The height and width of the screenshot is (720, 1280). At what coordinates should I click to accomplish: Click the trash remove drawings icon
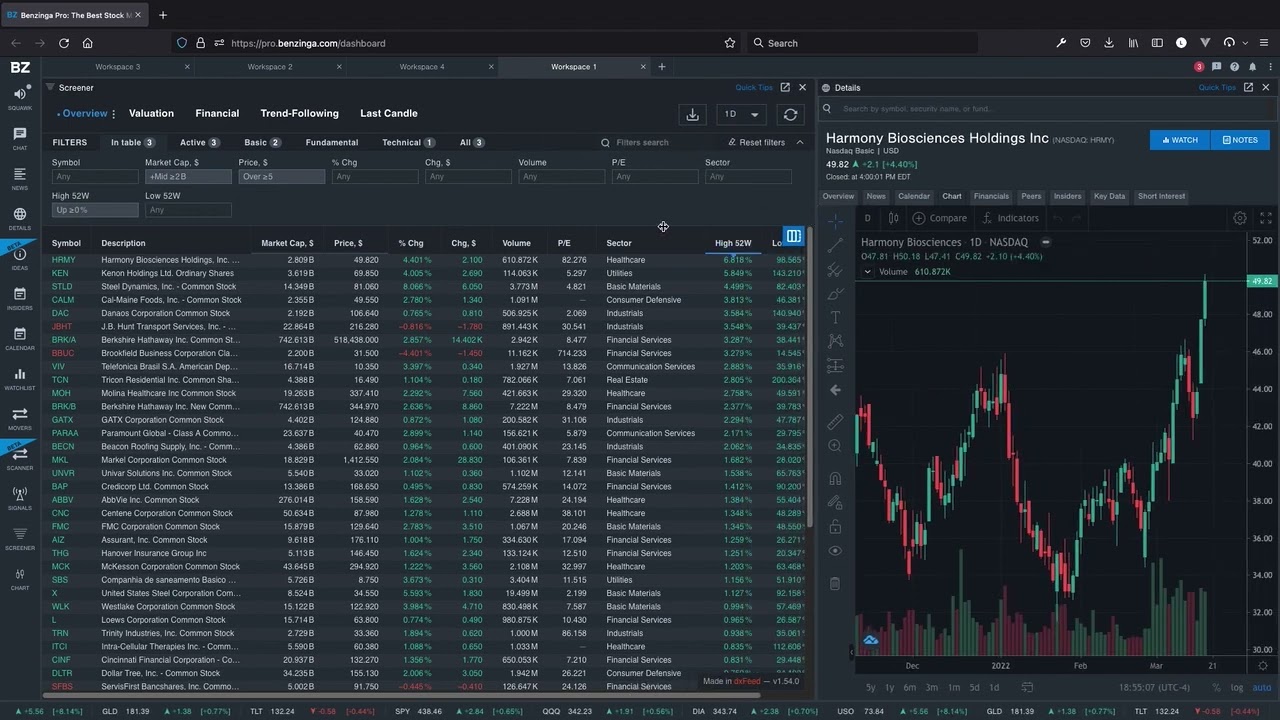835,583
